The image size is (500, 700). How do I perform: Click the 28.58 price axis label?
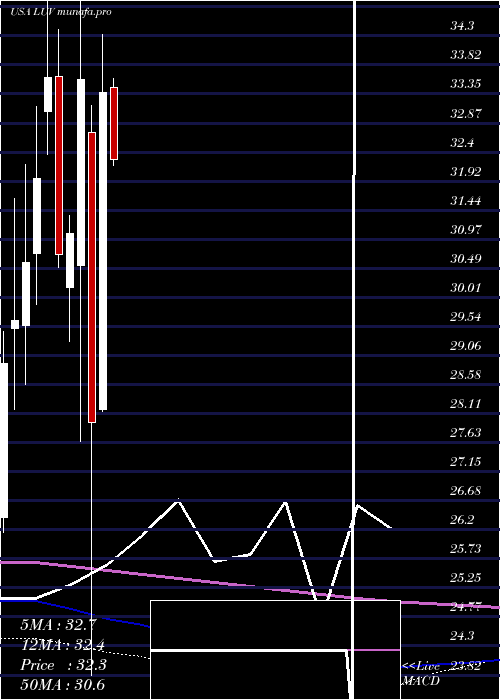click(x=466, y=375)
